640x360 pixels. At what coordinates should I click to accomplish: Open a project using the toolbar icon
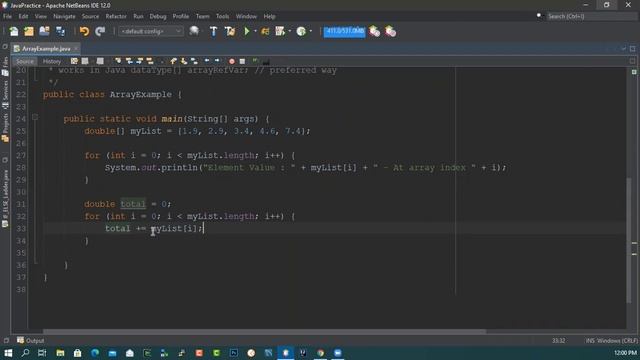click(x=44, y=31)
